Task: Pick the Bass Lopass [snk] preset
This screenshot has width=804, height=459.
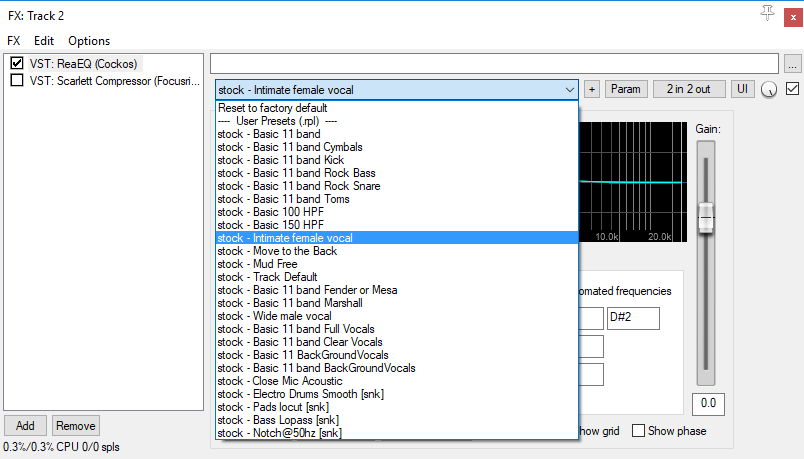Action: point(397,420)
